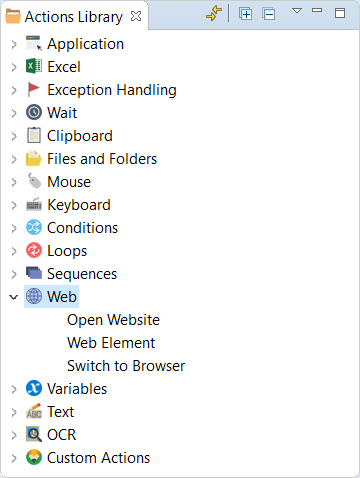
Task: Click the red flag Exception Handling icon
Action: click(x=34, y=89)
